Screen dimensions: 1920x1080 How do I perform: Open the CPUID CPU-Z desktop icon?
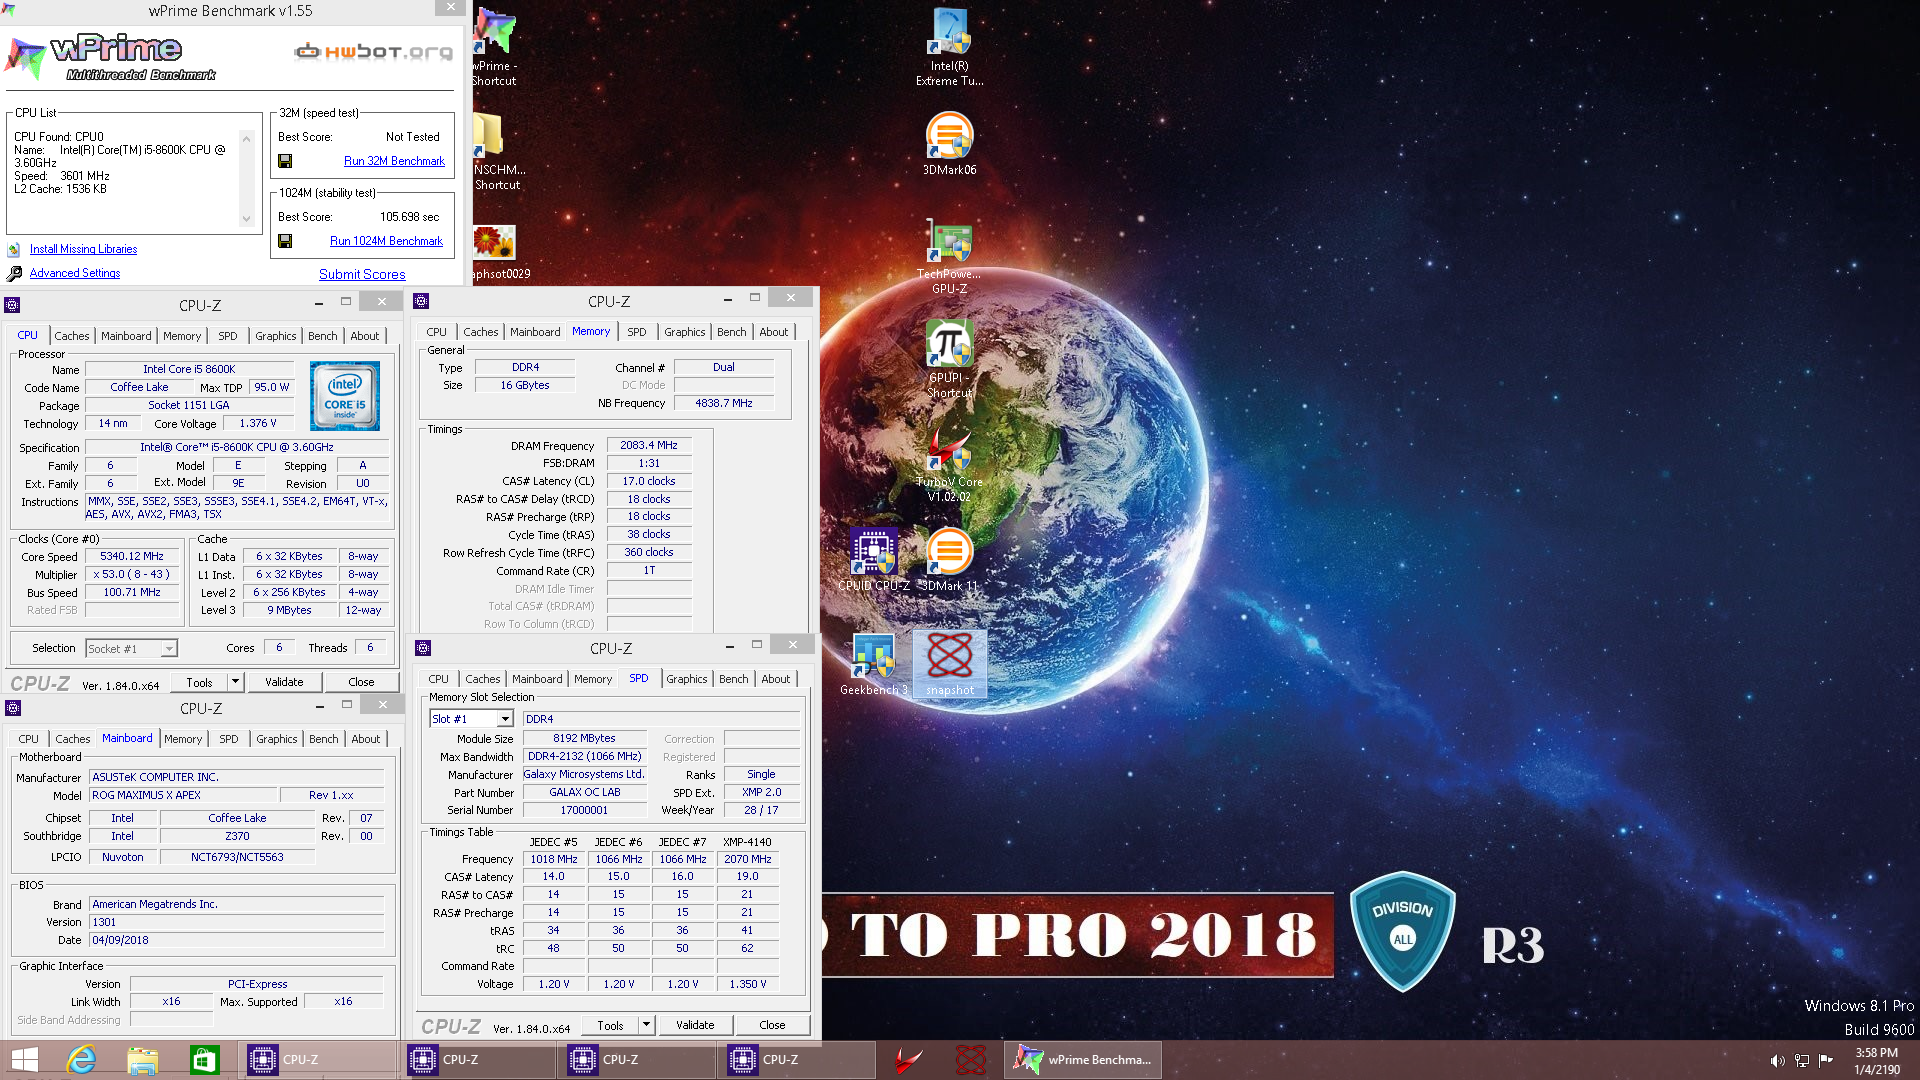click(x=873, y=559)
